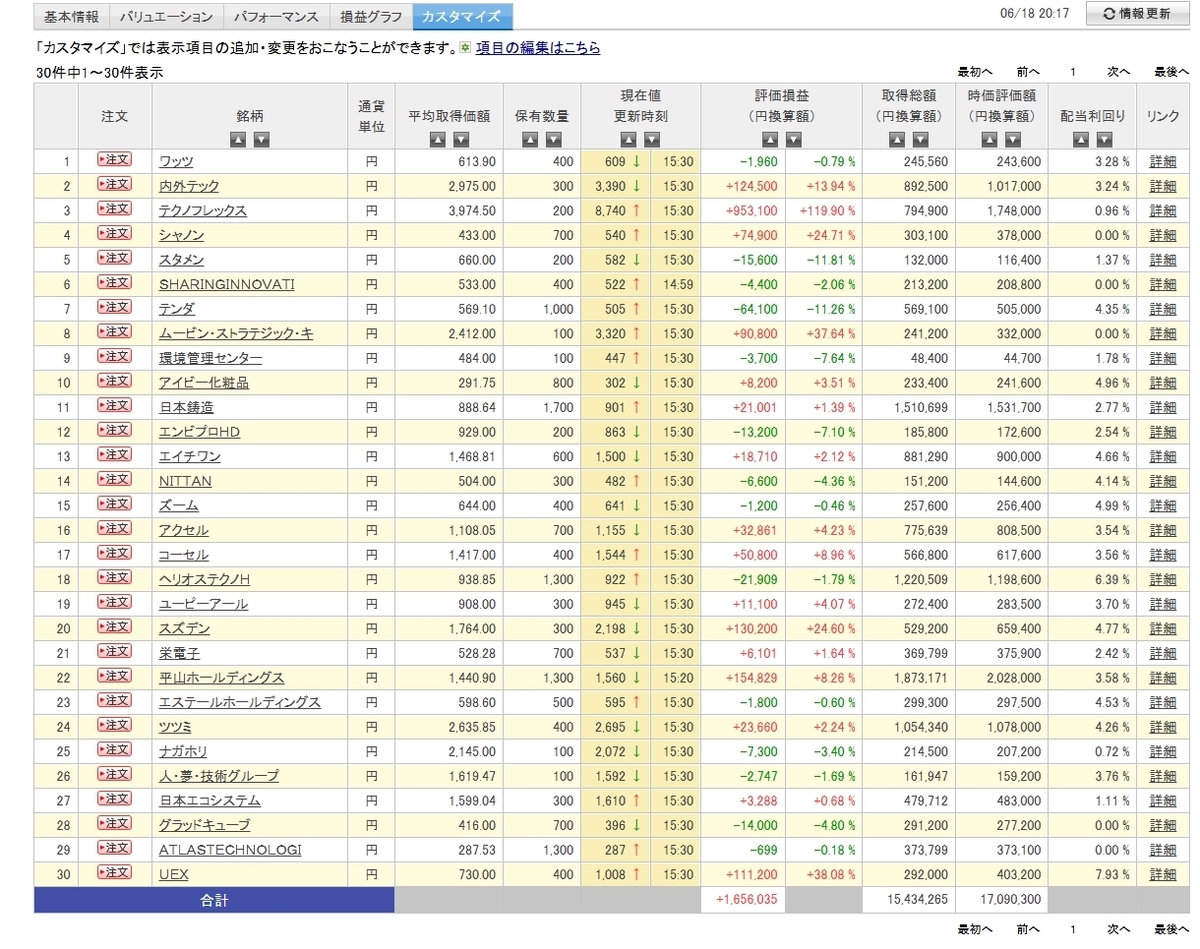This screenshot has height=949, width=1200.
Task: Go to 次へ in top pagination
Action: (x=1118, y=72)
